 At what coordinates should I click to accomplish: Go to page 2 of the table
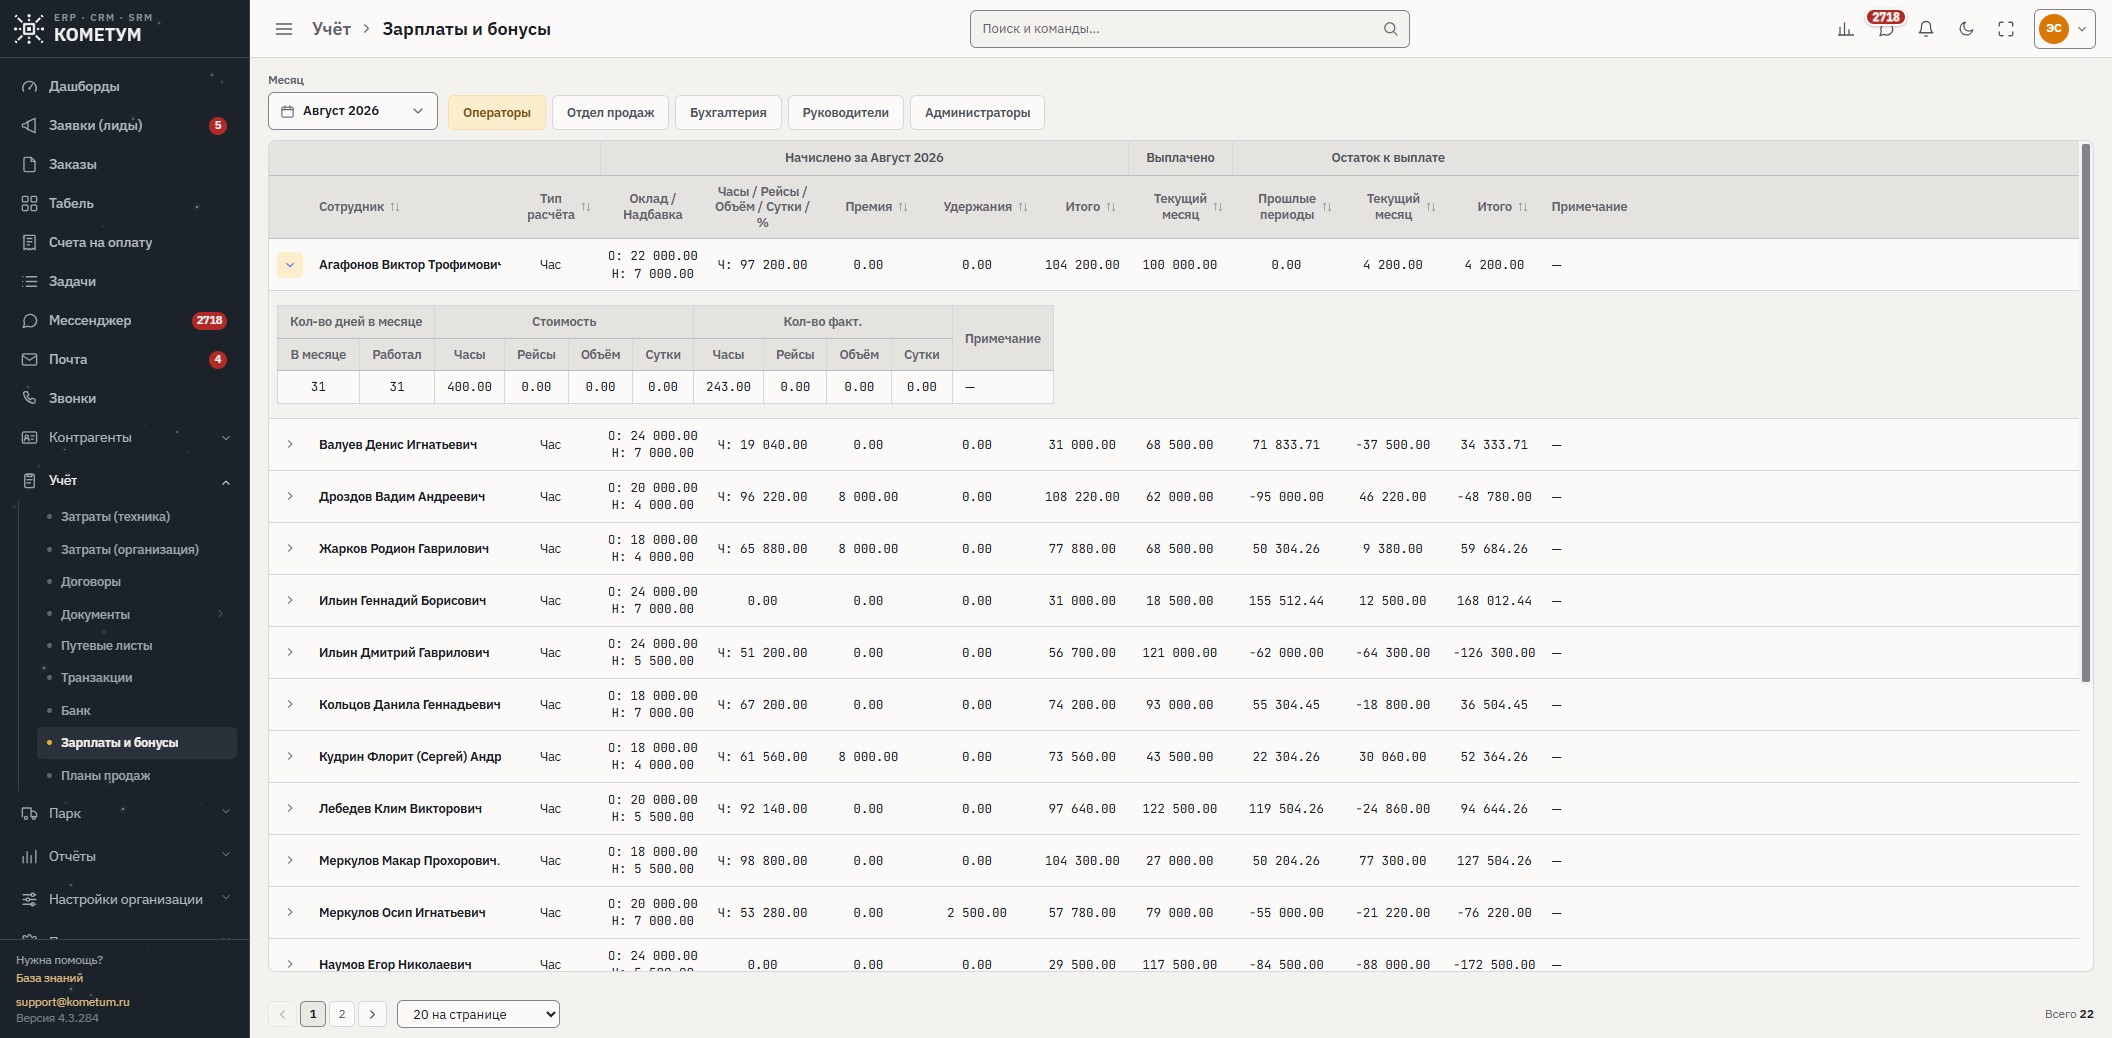[x=342, y=1014]
